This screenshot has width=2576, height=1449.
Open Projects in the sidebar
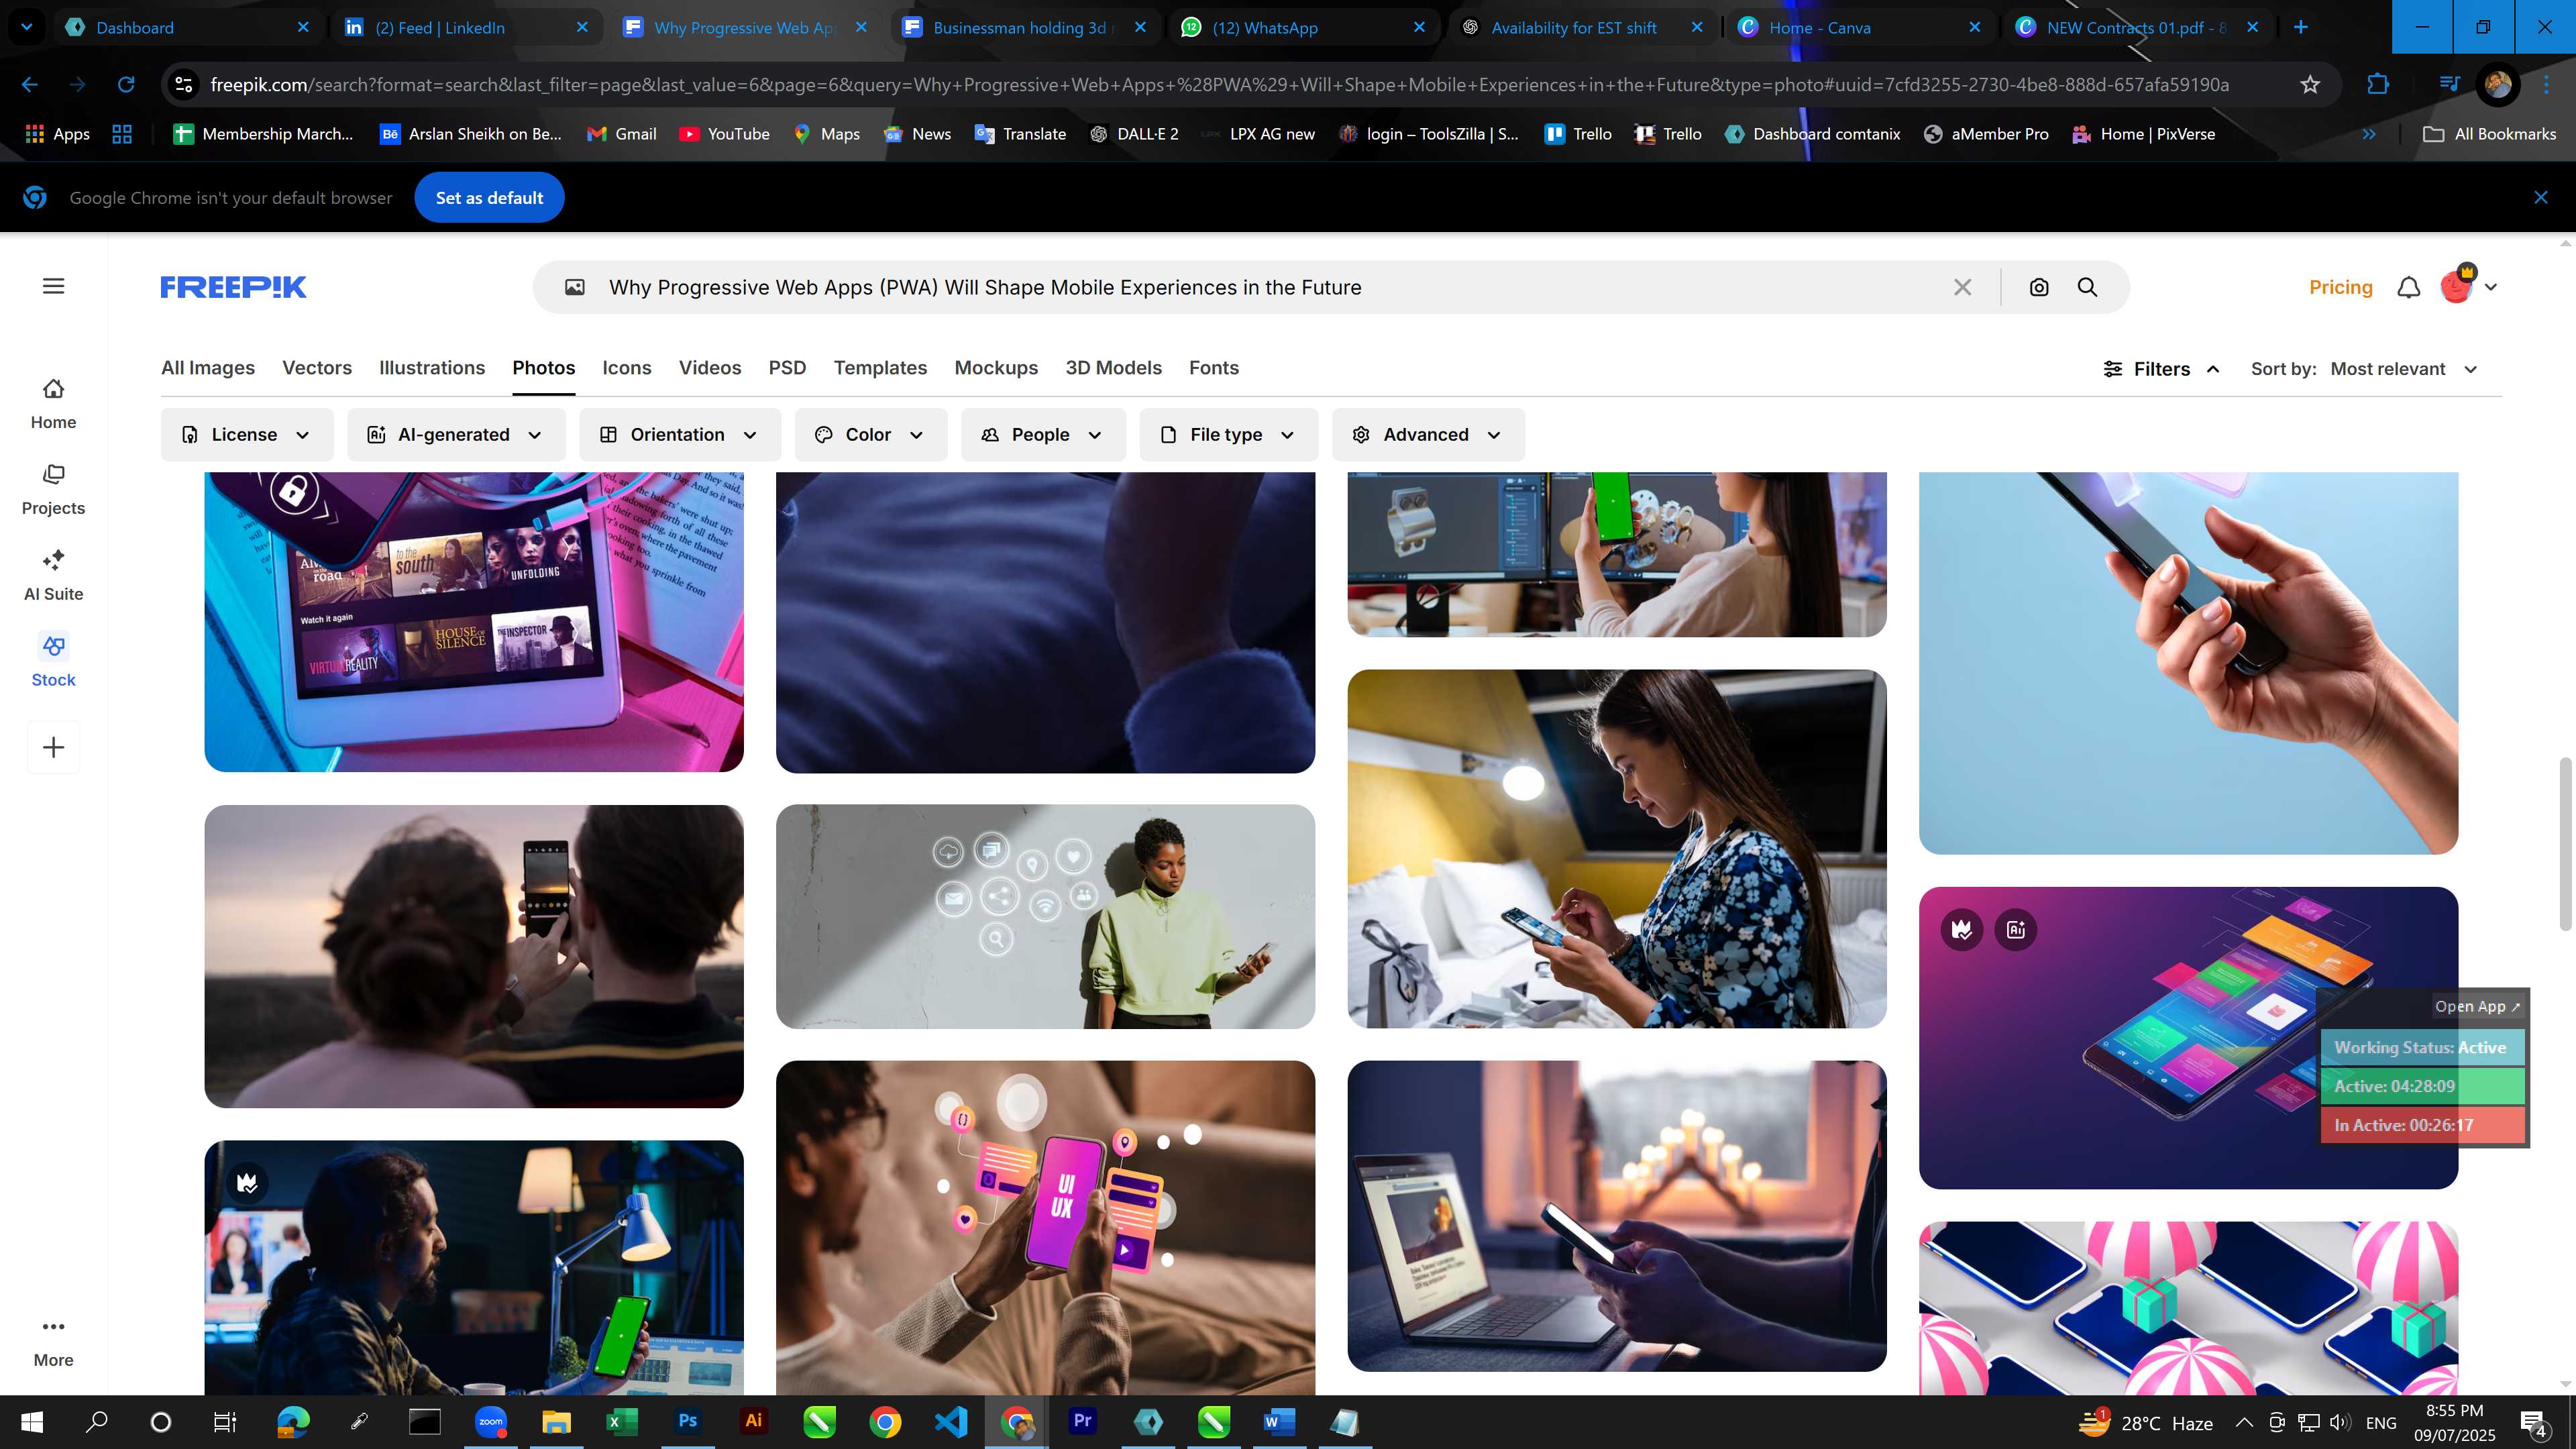(53, 489)
